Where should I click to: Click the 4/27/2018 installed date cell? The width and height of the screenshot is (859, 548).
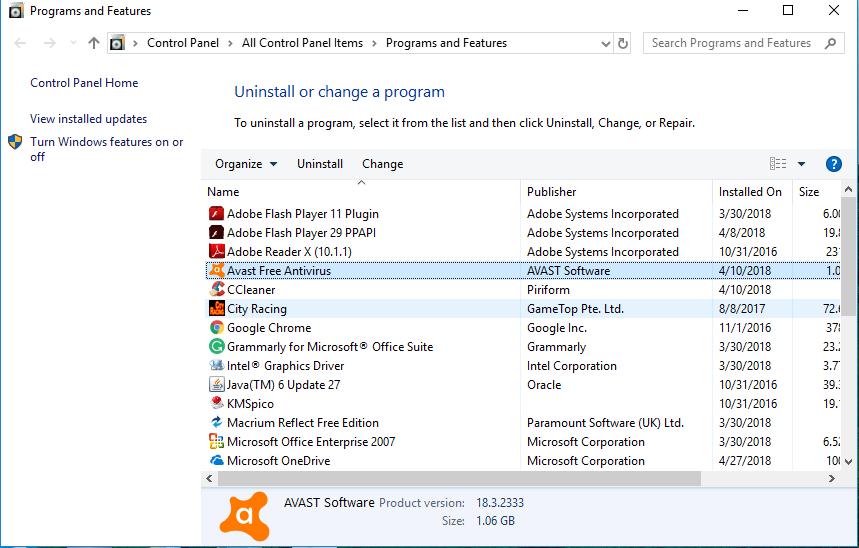pos(745,461)
